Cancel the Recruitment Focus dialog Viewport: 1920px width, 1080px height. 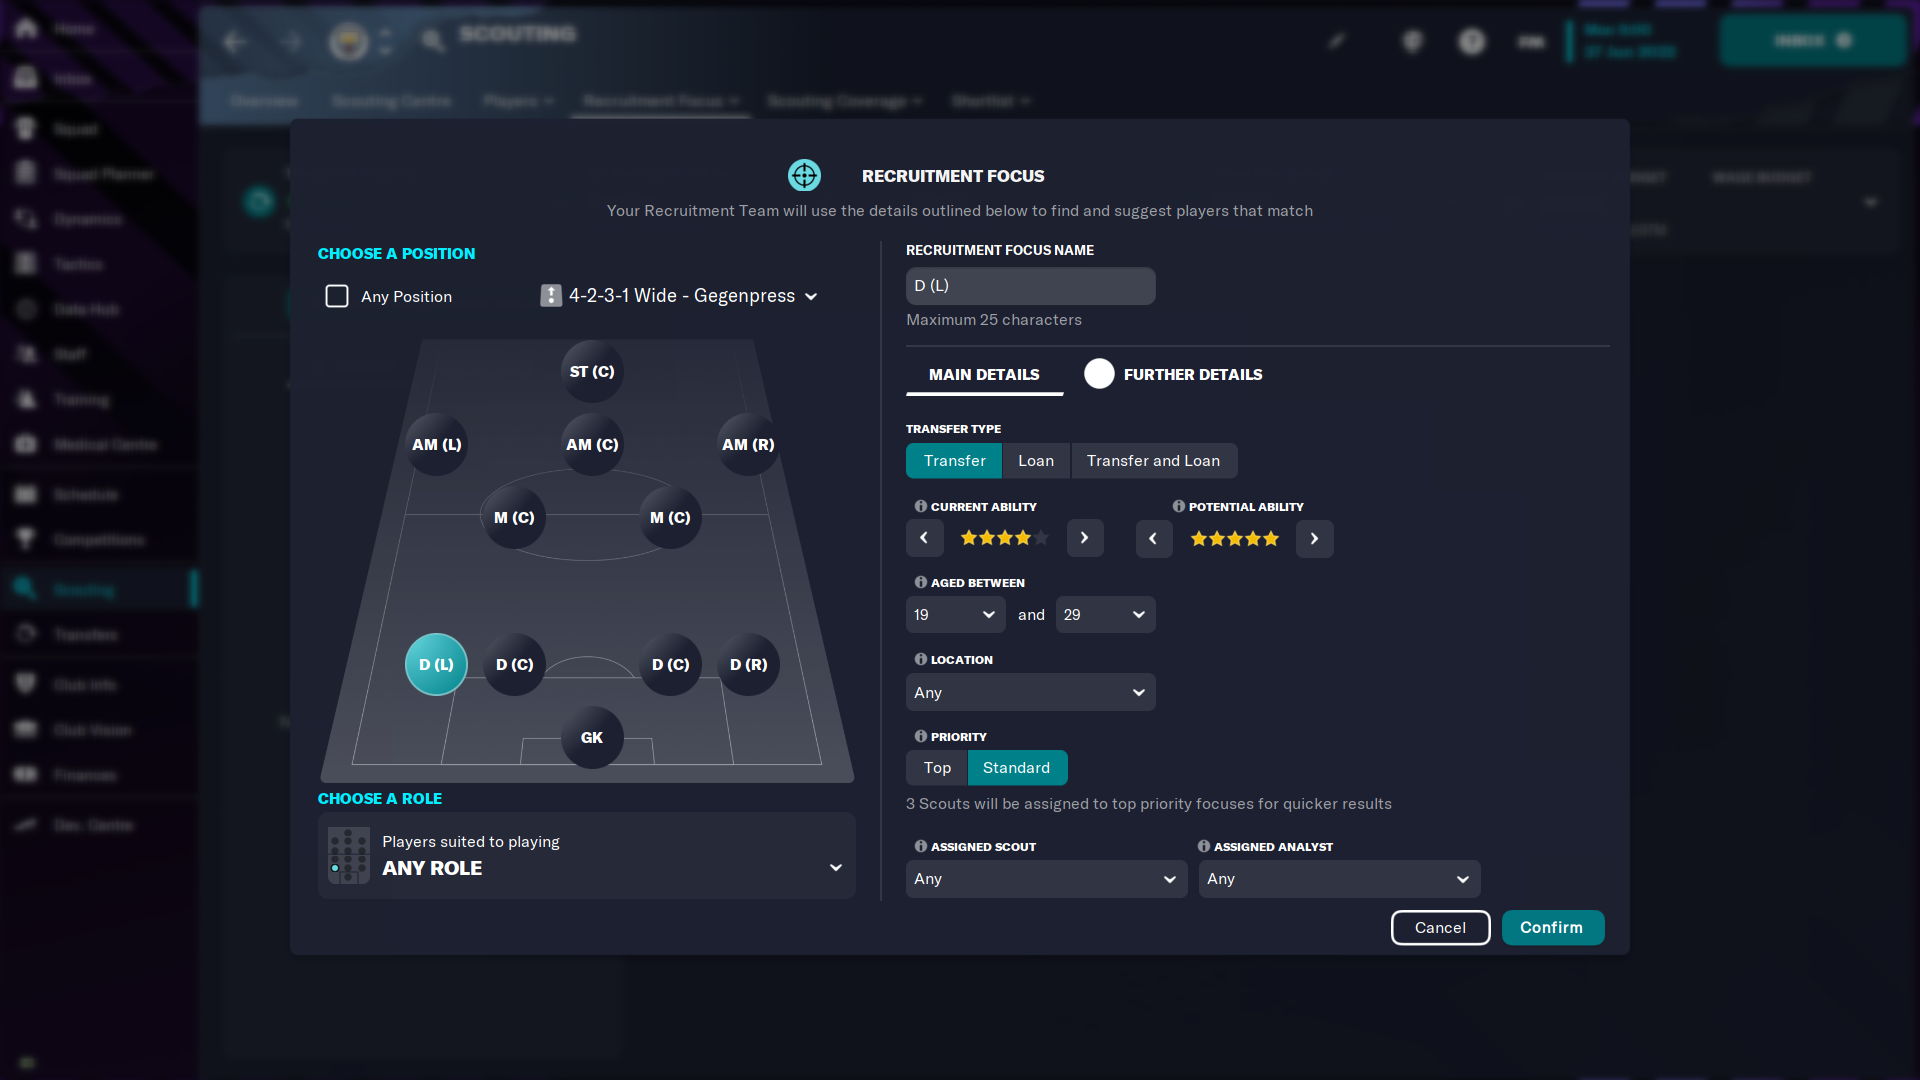[1440, 927]
